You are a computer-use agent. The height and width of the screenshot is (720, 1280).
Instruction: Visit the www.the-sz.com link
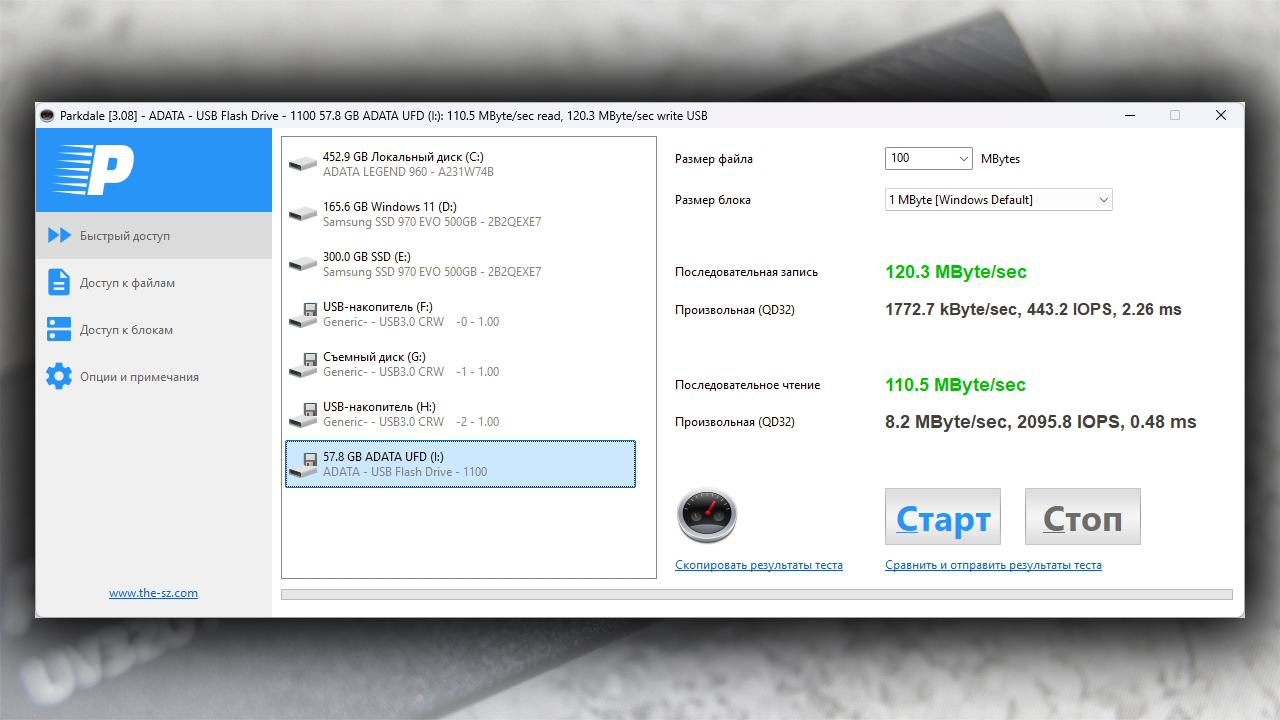coord(153,593)
